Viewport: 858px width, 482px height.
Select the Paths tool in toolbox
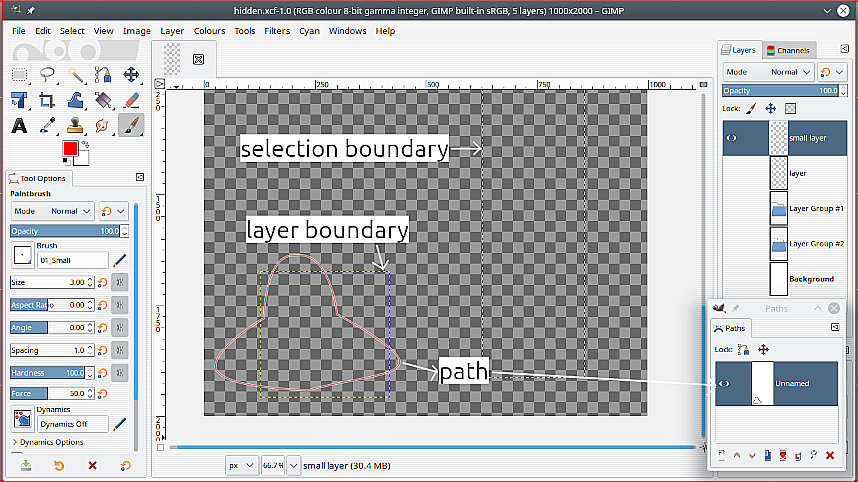point(103,74)
